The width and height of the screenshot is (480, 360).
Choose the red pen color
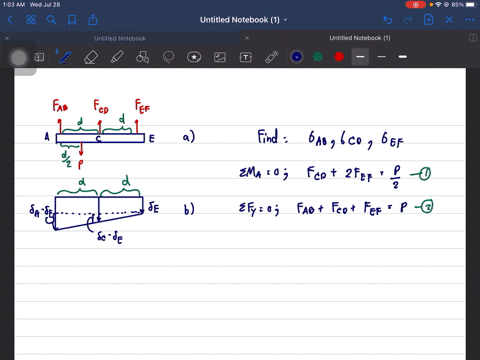tap(339, 57)
